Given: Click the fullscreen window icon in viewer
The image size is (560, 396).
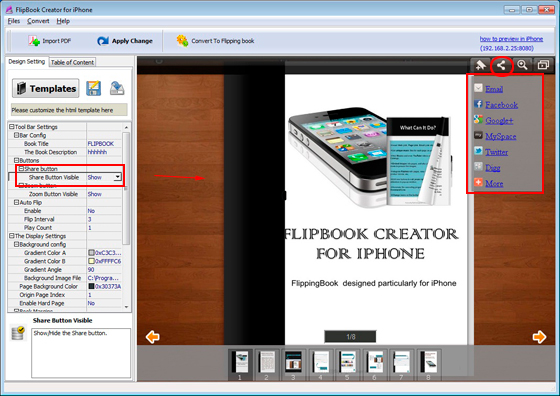Looking at the screenshot, I should tap(543, 65).
